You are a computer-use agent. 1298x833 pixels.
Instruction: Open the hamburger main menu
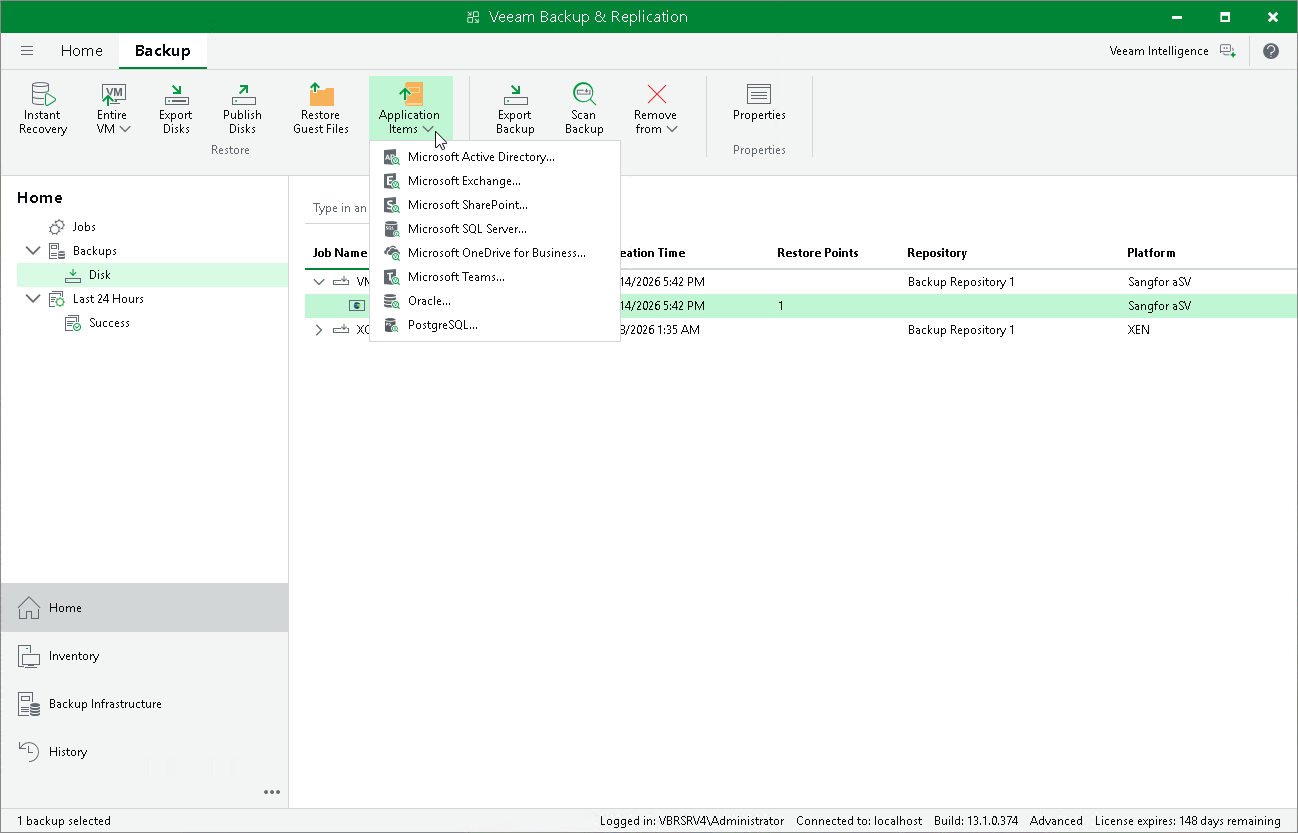27,51
